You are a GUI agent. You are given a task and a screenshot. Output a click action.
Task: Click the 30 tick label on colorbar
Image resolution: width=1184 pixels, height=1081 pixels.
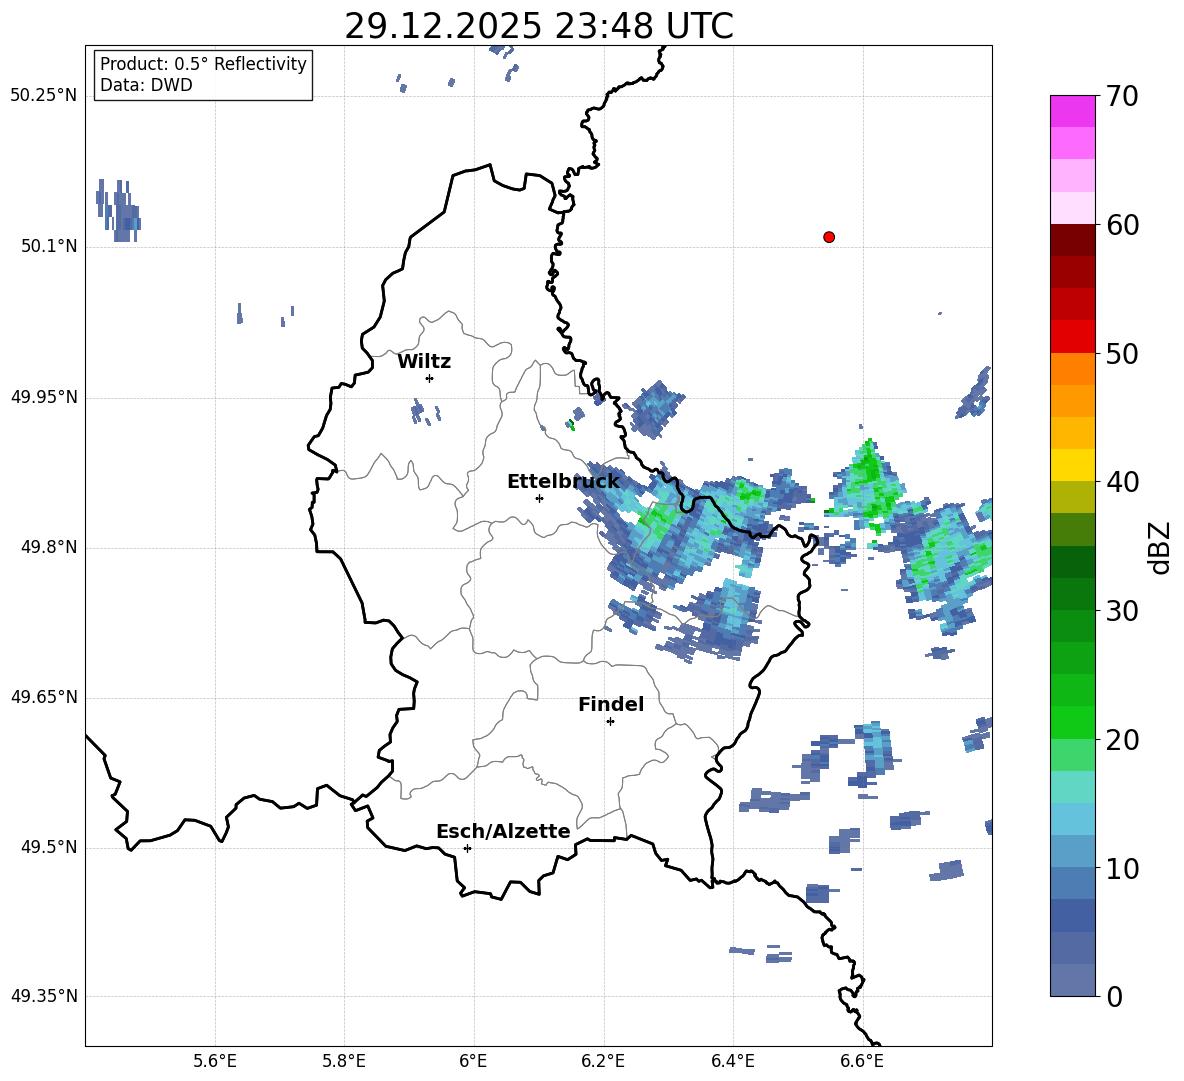click(x=1122, y=611)
